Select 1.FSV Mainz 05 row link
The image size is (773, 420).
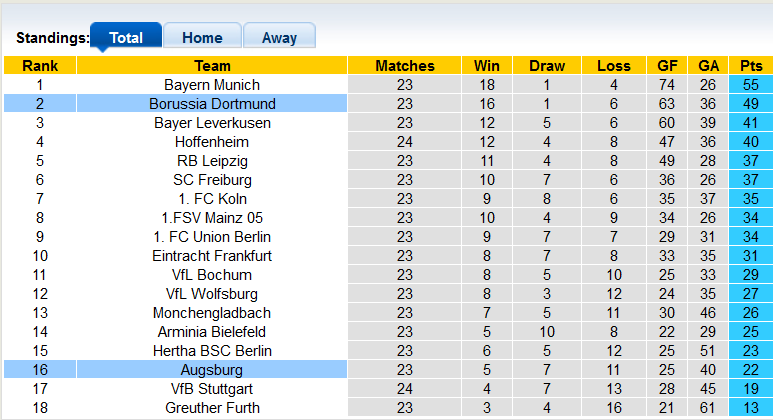tap(212, 218)
